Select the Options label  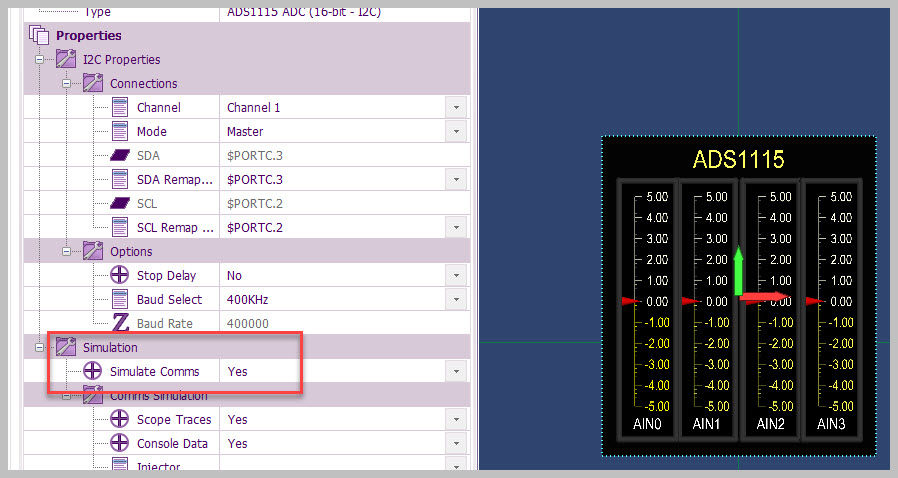point(131,251)
